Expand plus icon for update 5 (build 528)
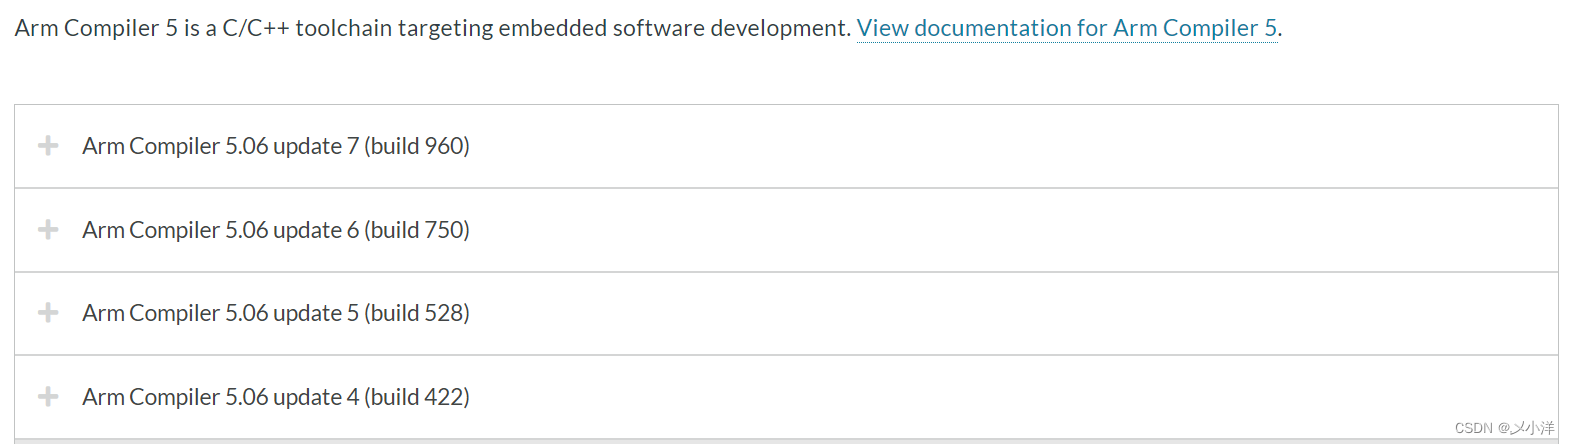 [x=48, y=313]
